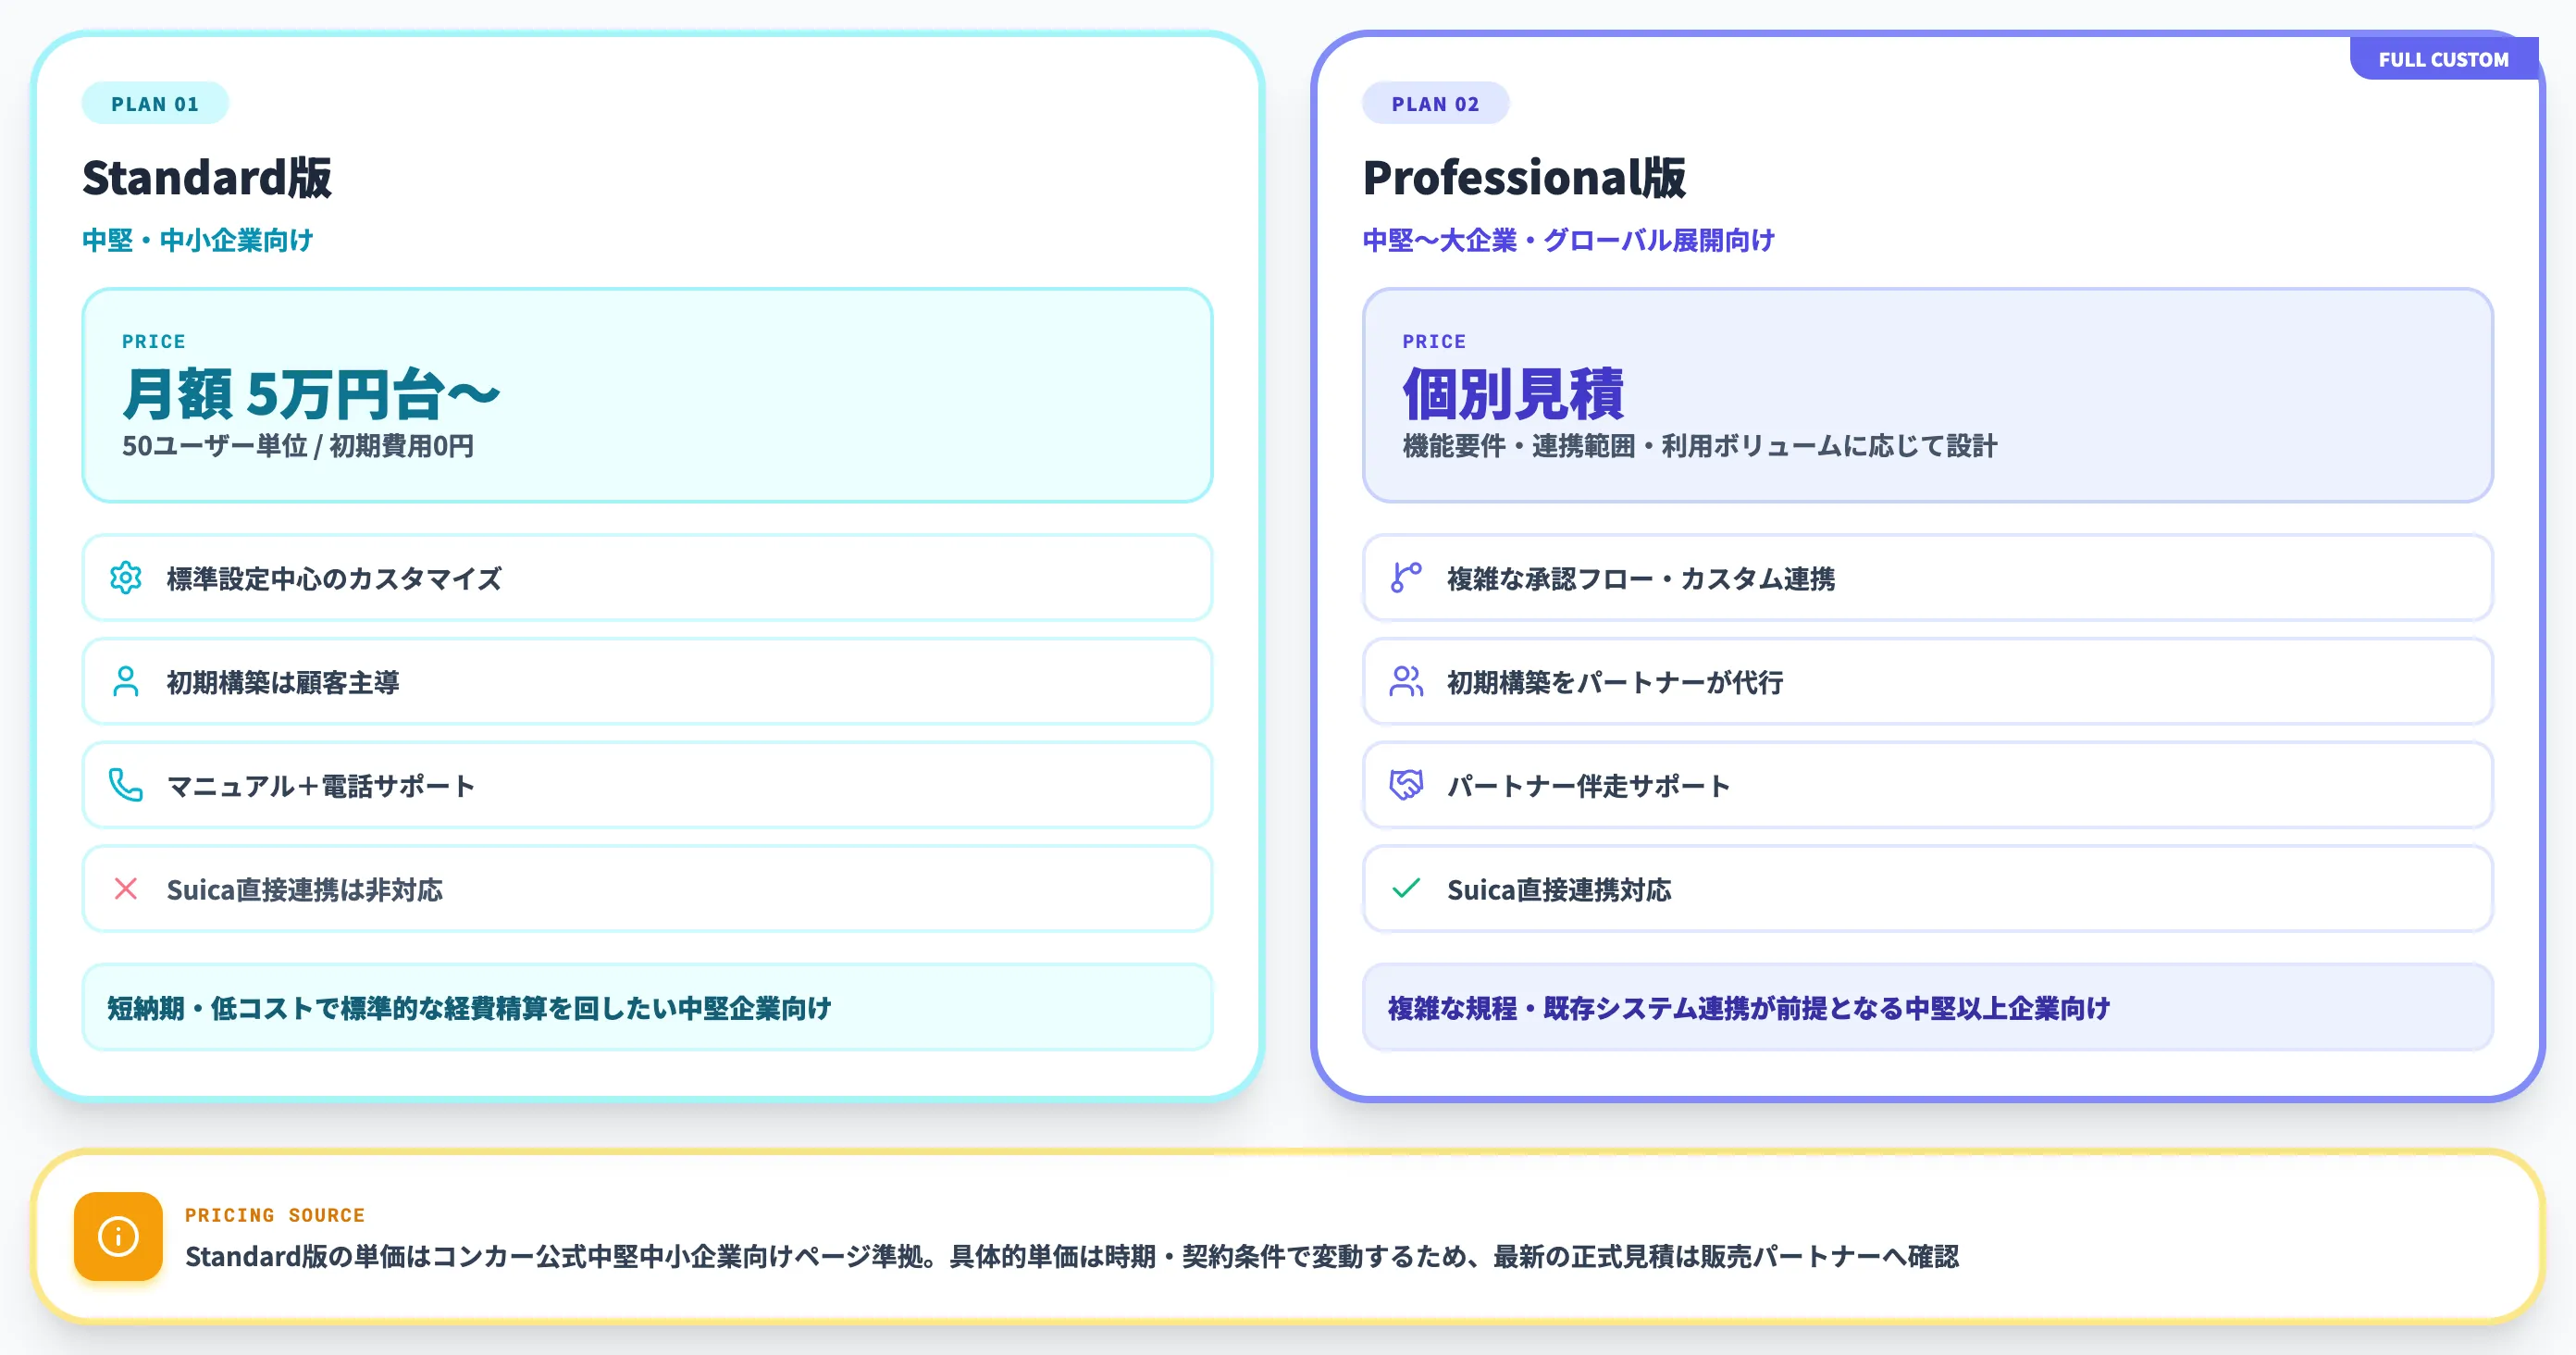This screenshot has width=2576, height=1355.
Task: Click the FULL CUSTOM ribbon tag
Action: [2443, 59]
